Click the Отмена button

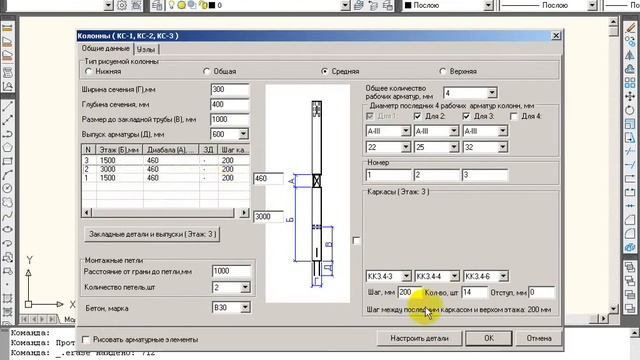(x=539, y=338)
